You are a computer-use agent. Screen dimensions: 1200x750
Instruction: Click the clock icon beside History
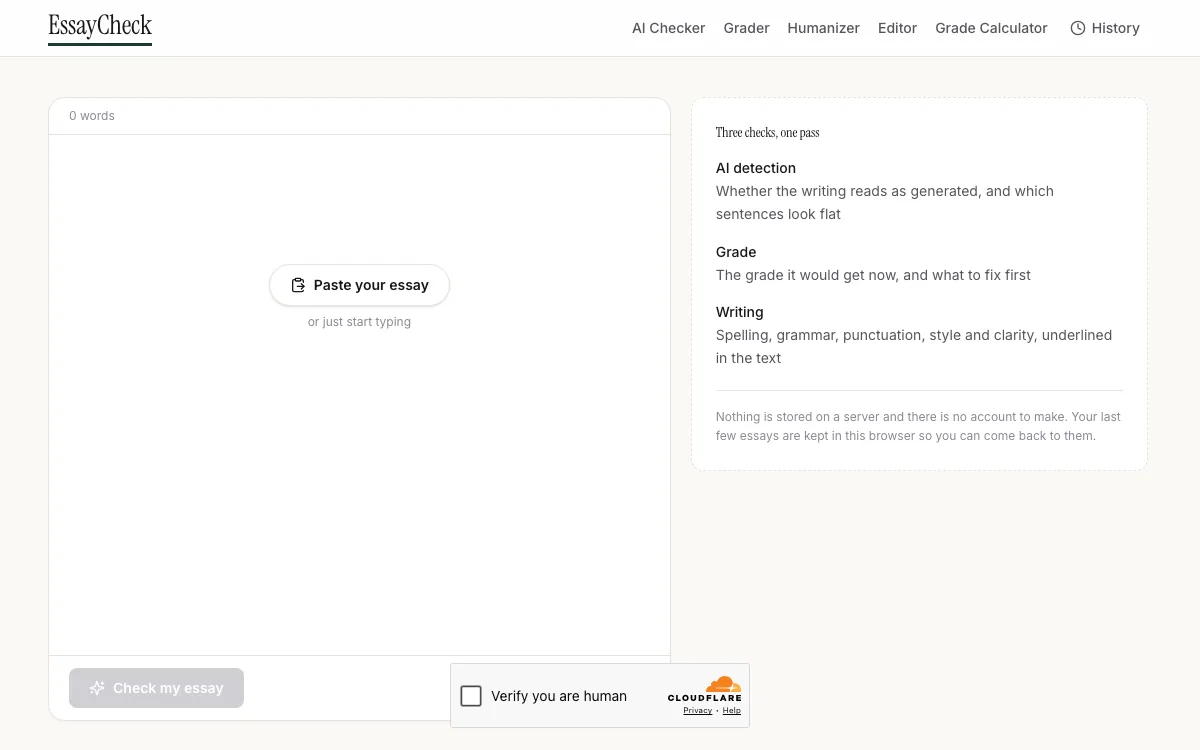[x=1078, y=28]
